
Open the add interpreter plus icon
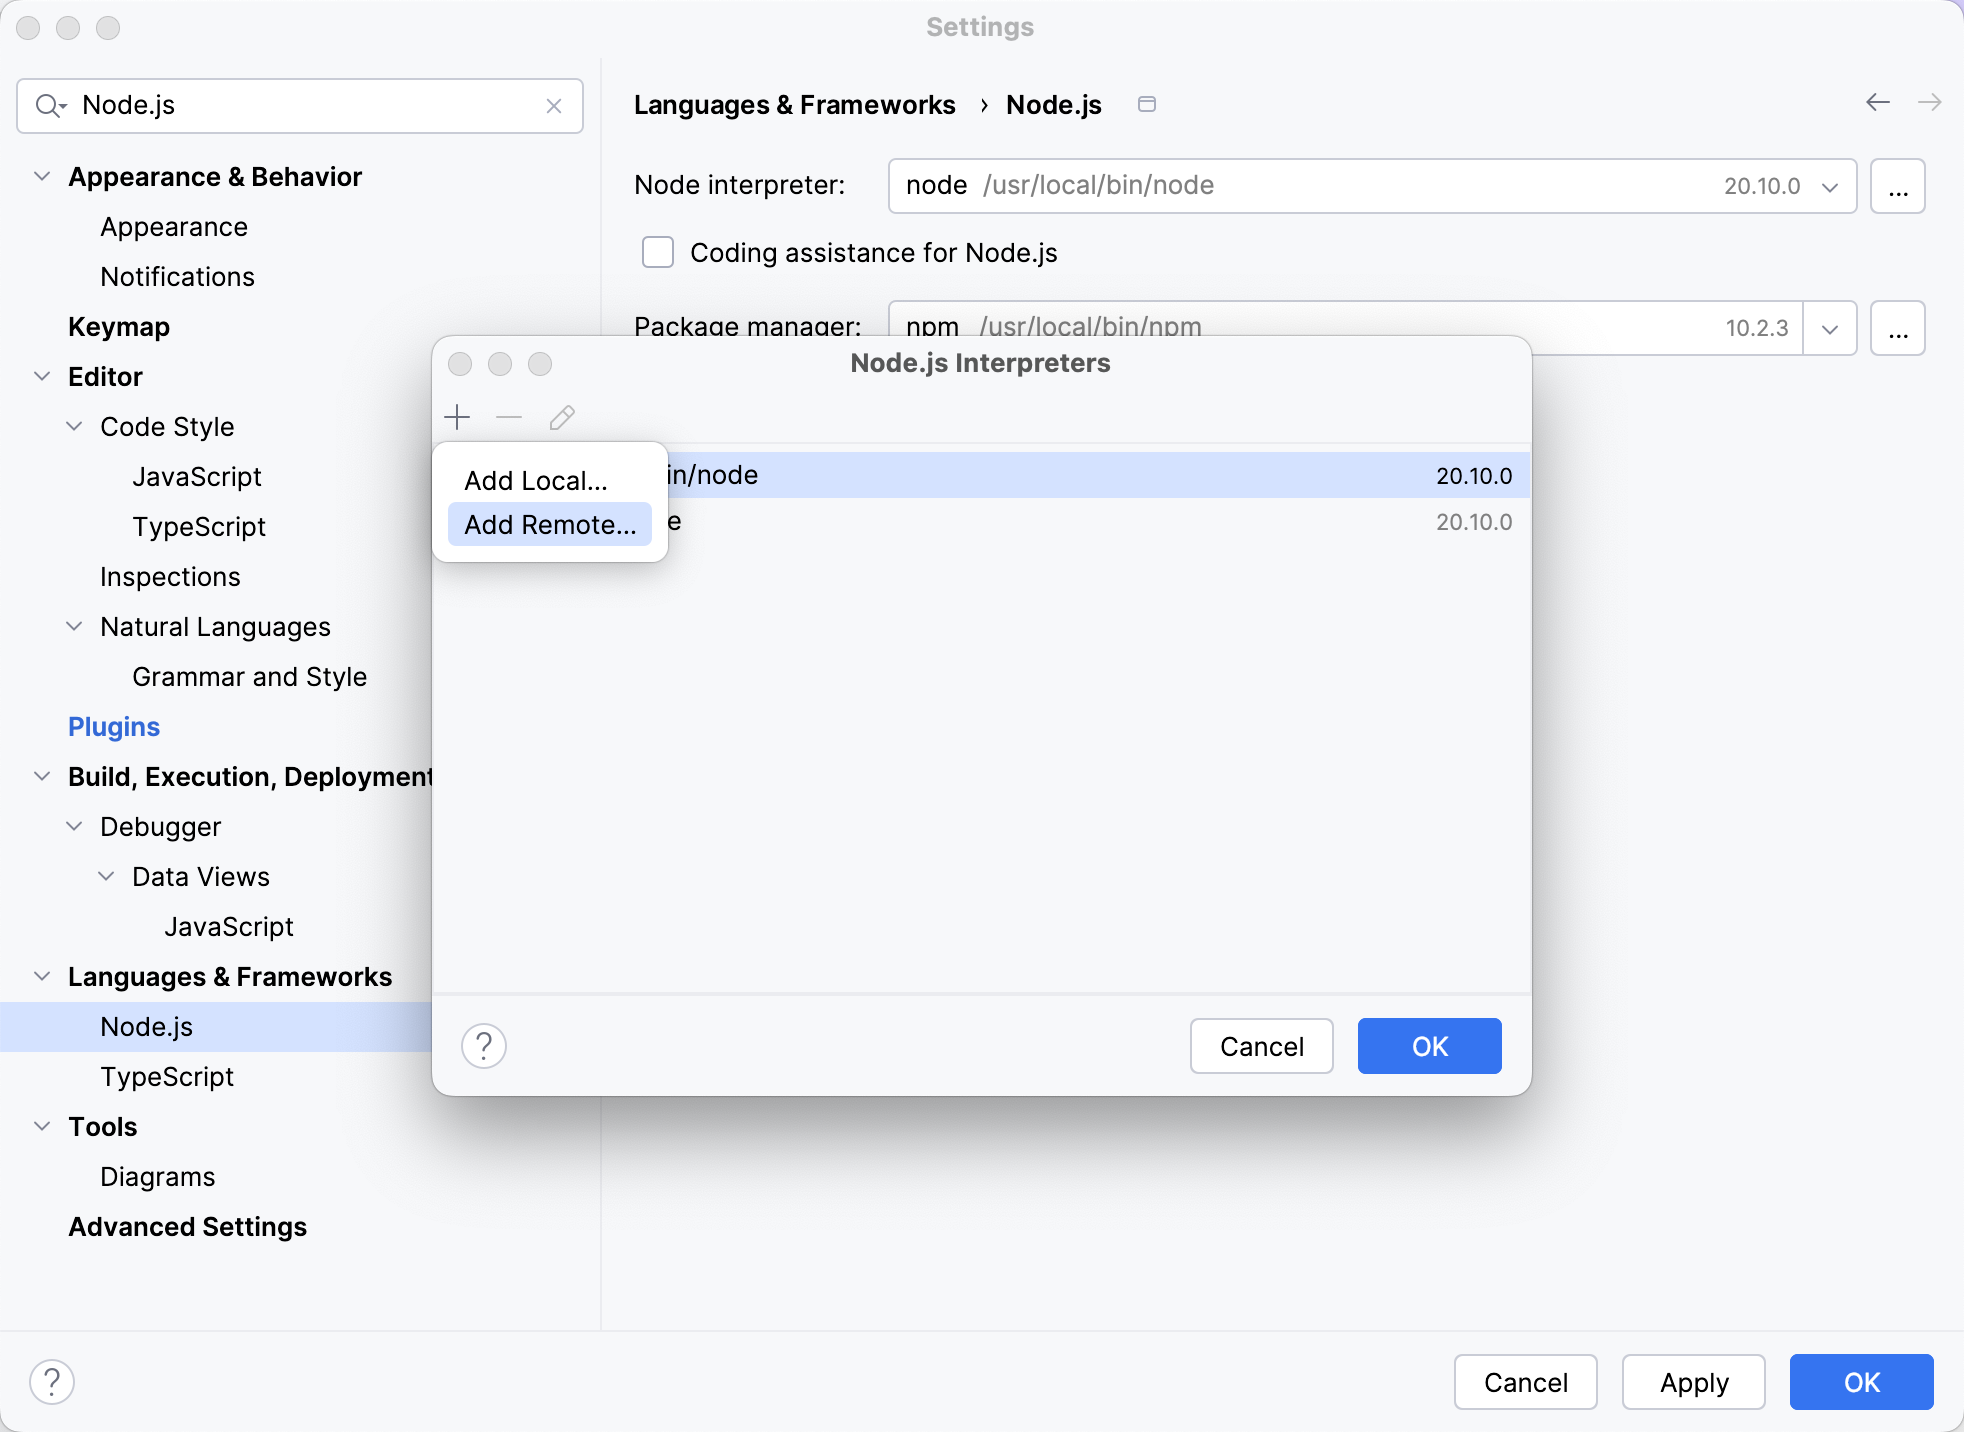pyautogui.click(x=458, y=417)
